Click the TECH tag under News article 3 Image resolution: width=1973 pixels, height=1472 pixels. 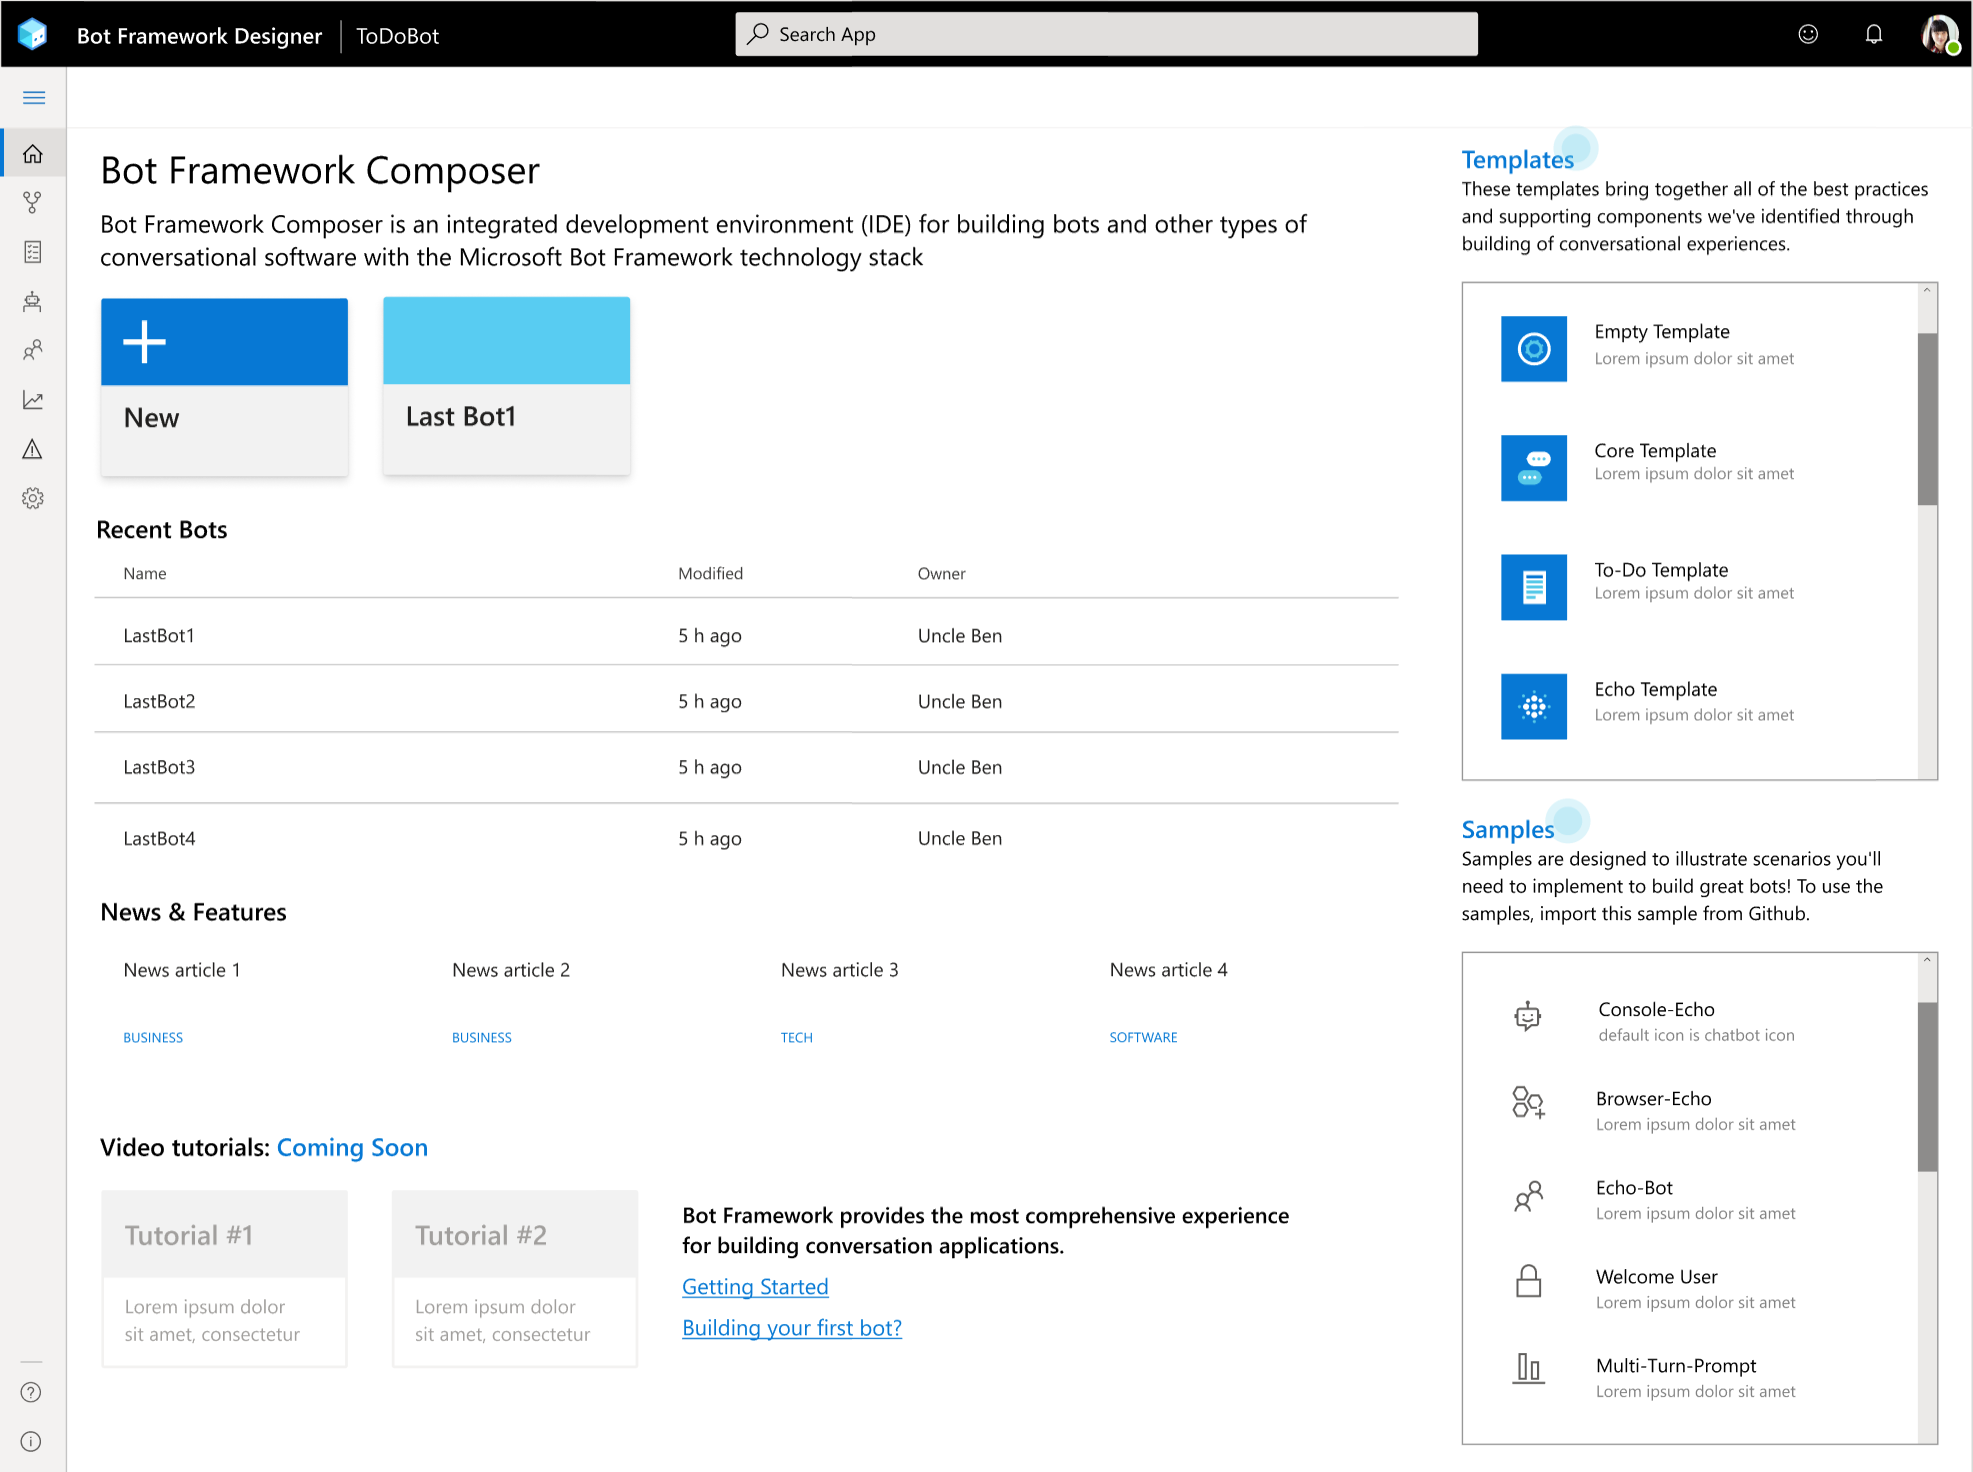(797, 1037)
